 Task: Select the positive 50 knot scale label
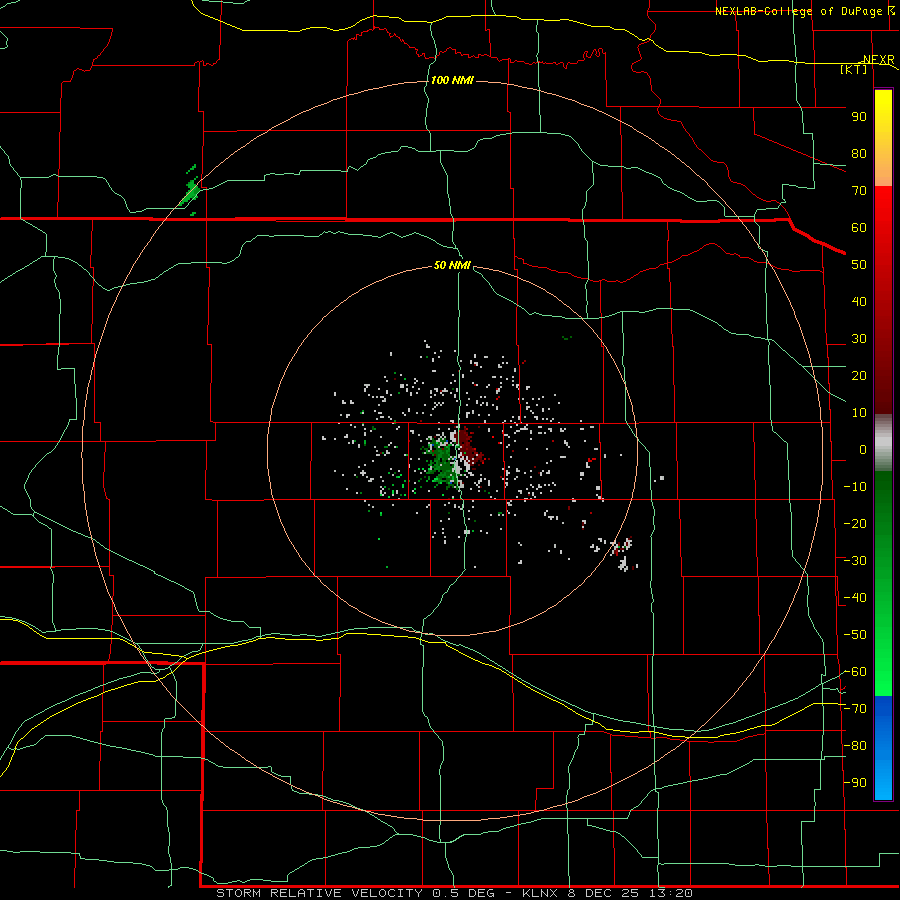[x=859, y=265]
